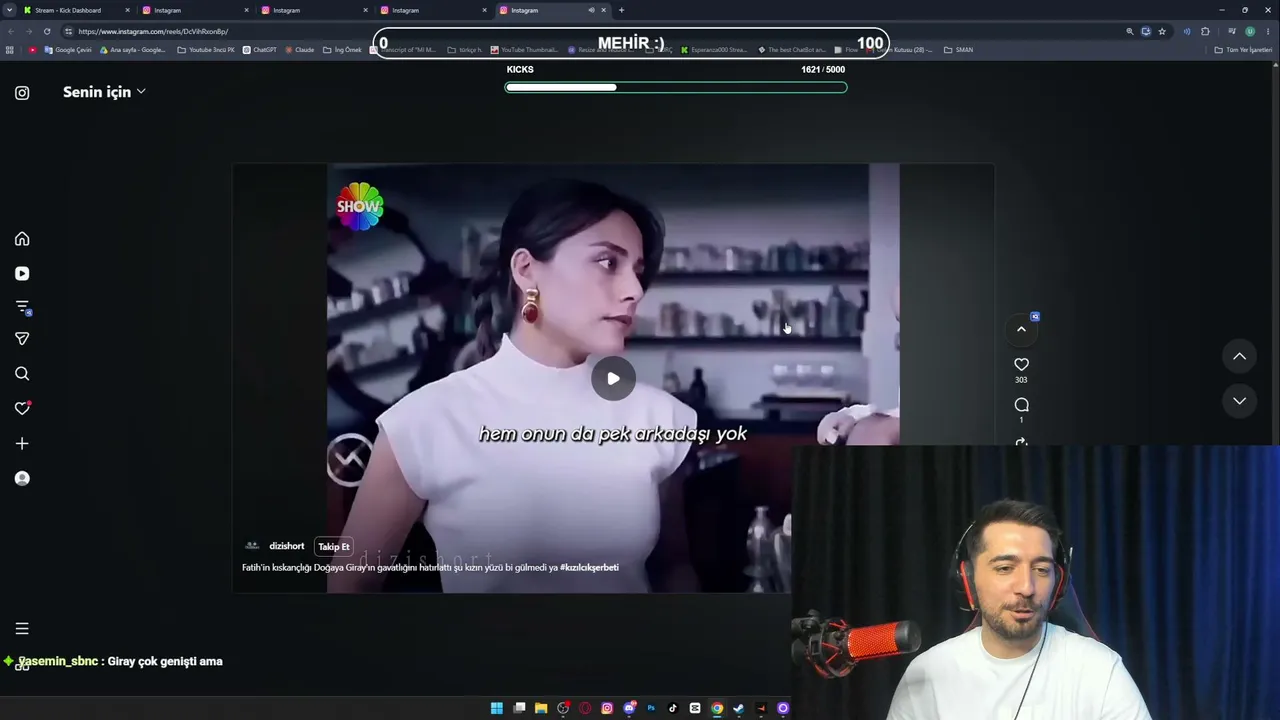Open a new browser tab
Image resolution: width=1280 pixels, height=720 pixels.
tap(621, 10)
